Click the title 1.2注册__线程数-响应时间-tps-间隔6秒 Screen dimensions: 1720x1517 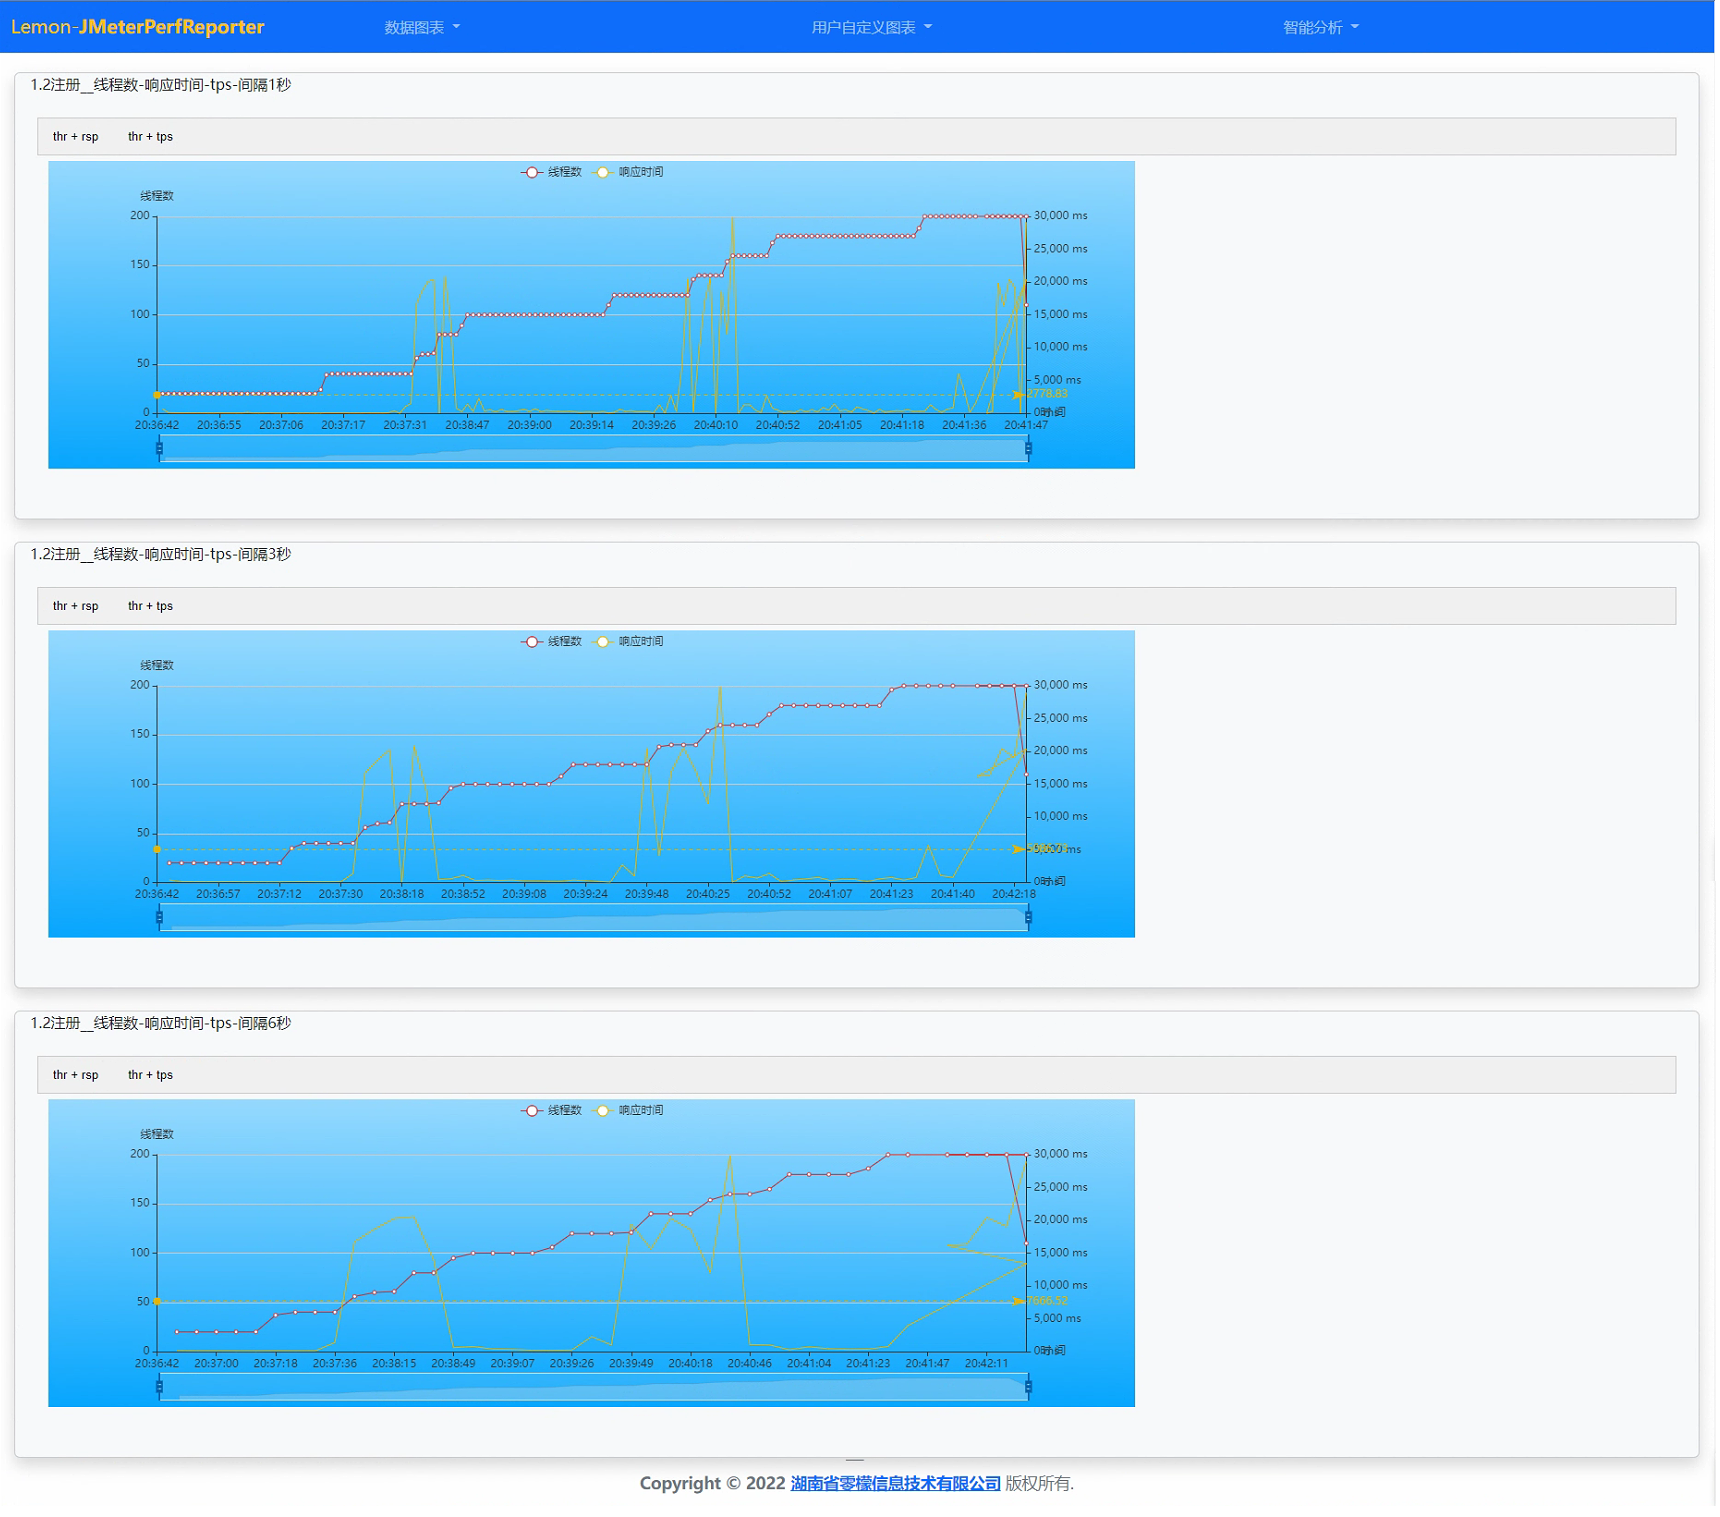click(160, 1023)
